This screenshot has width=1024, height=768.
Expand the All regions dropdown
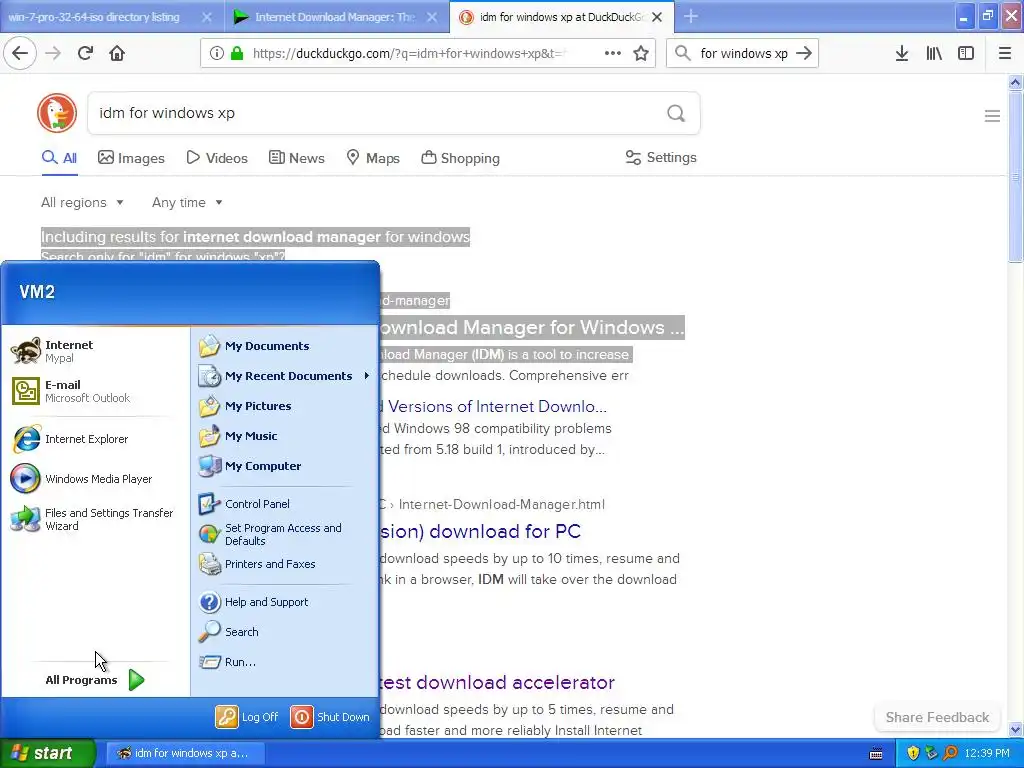click(x=82, y=202)
